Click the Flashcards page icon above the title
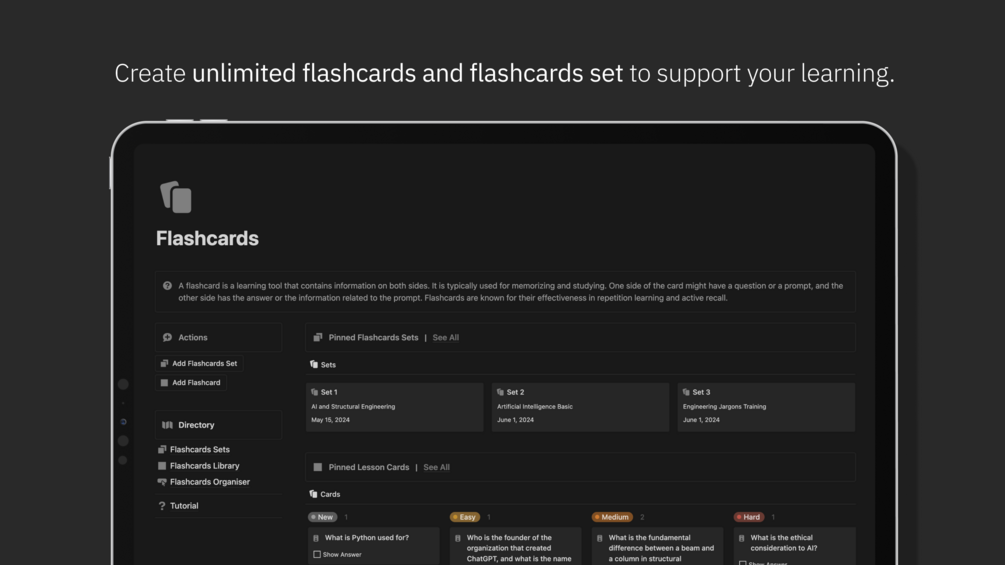This screenshot has height=565, width=1005. pos(176,197)
